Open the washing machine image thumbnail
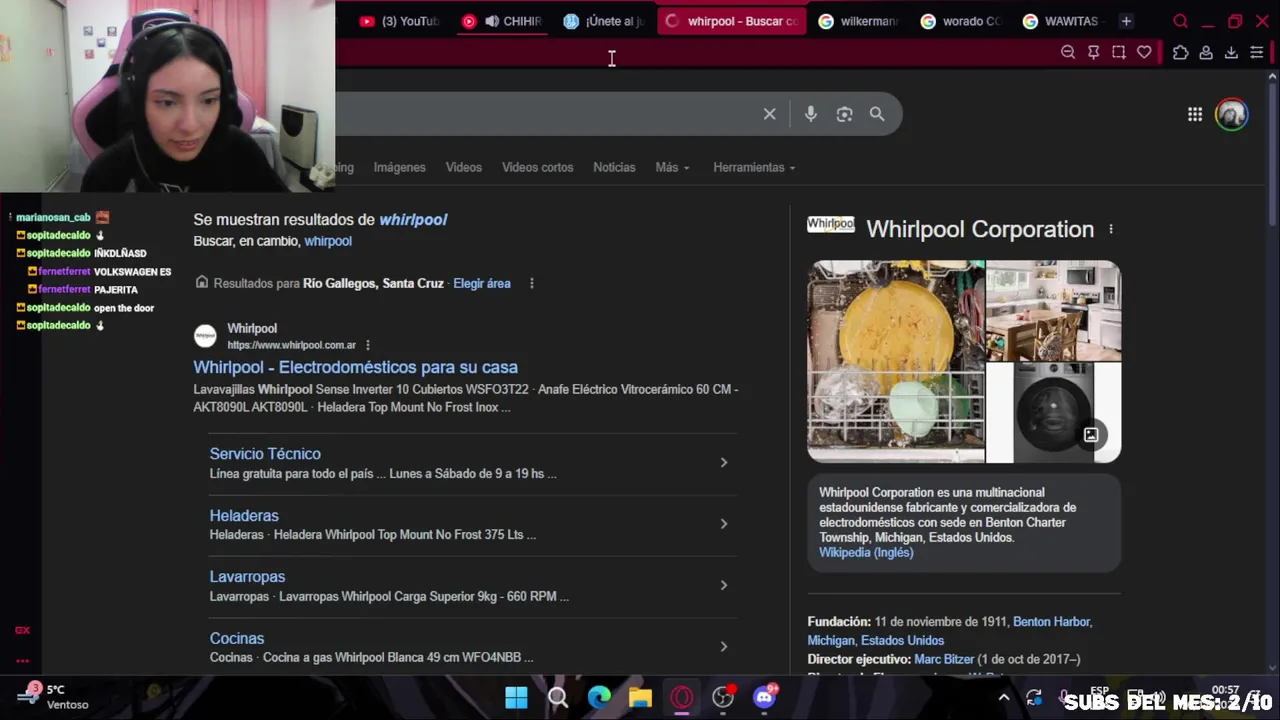Screen dimensions: 1280x720 click(x=1054, y=413)
